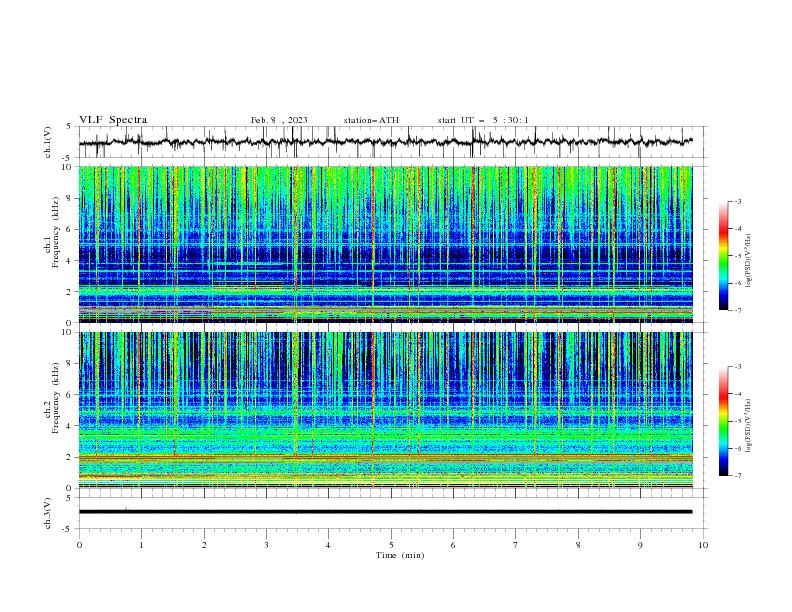The image size is (792, 612).
Task: Click the "9" time axis tick label
Action: click(x=640, y=545)
